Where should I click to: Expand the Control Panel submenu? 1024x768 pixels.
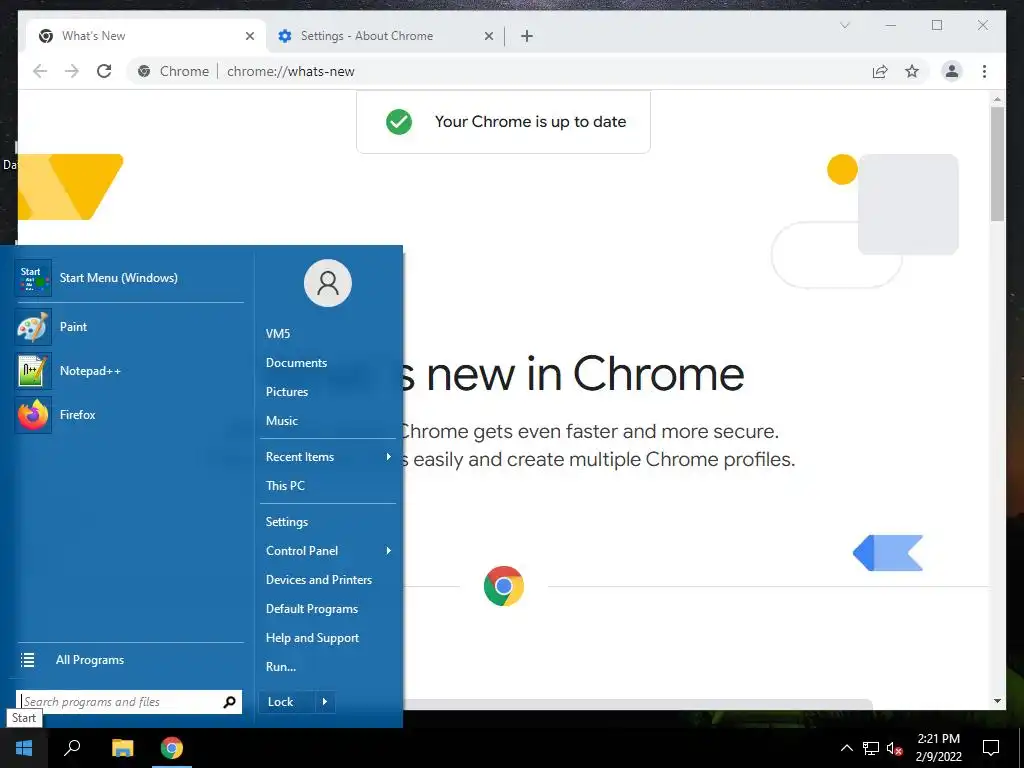(x=328, y=551)
